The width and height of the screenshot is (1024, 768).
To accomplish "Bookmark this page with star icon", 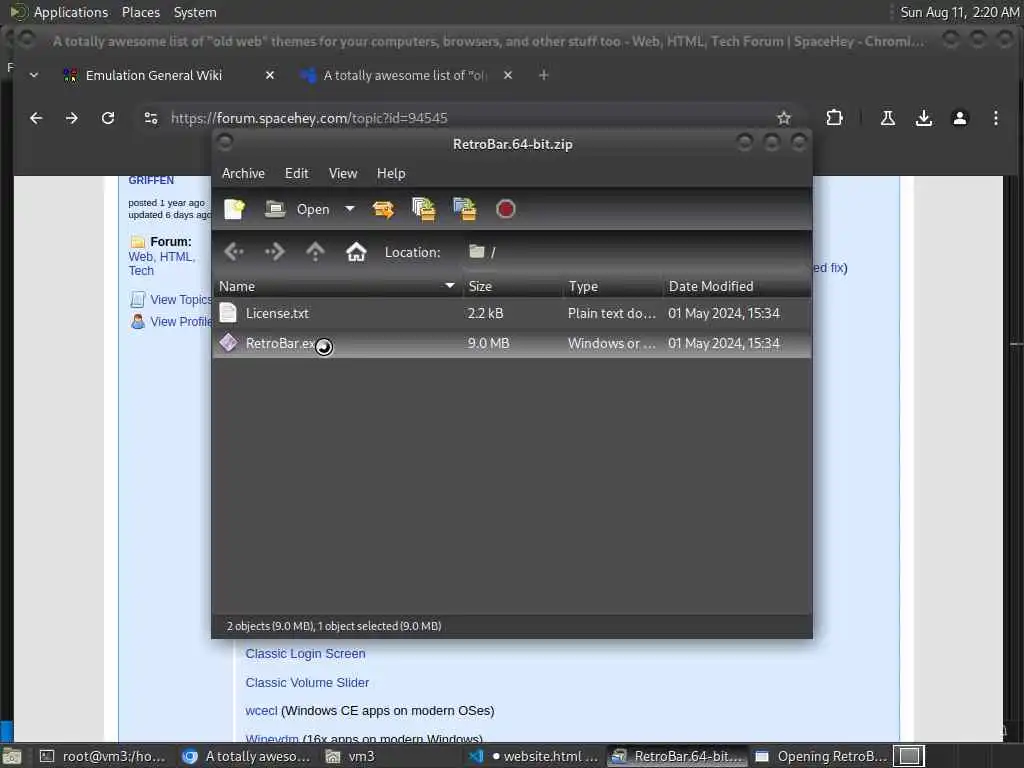I will point(784,118).
